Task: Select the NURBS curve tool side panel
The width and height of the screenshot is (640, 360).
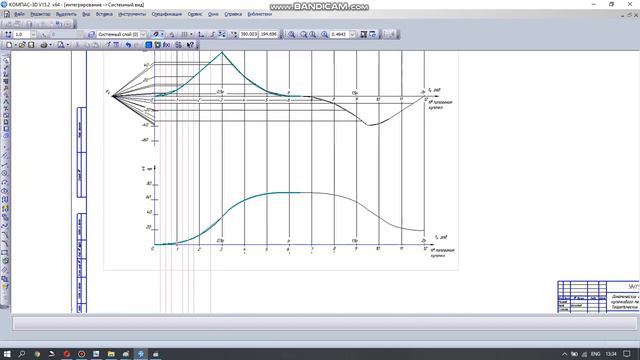Action: tap(5, 225)
